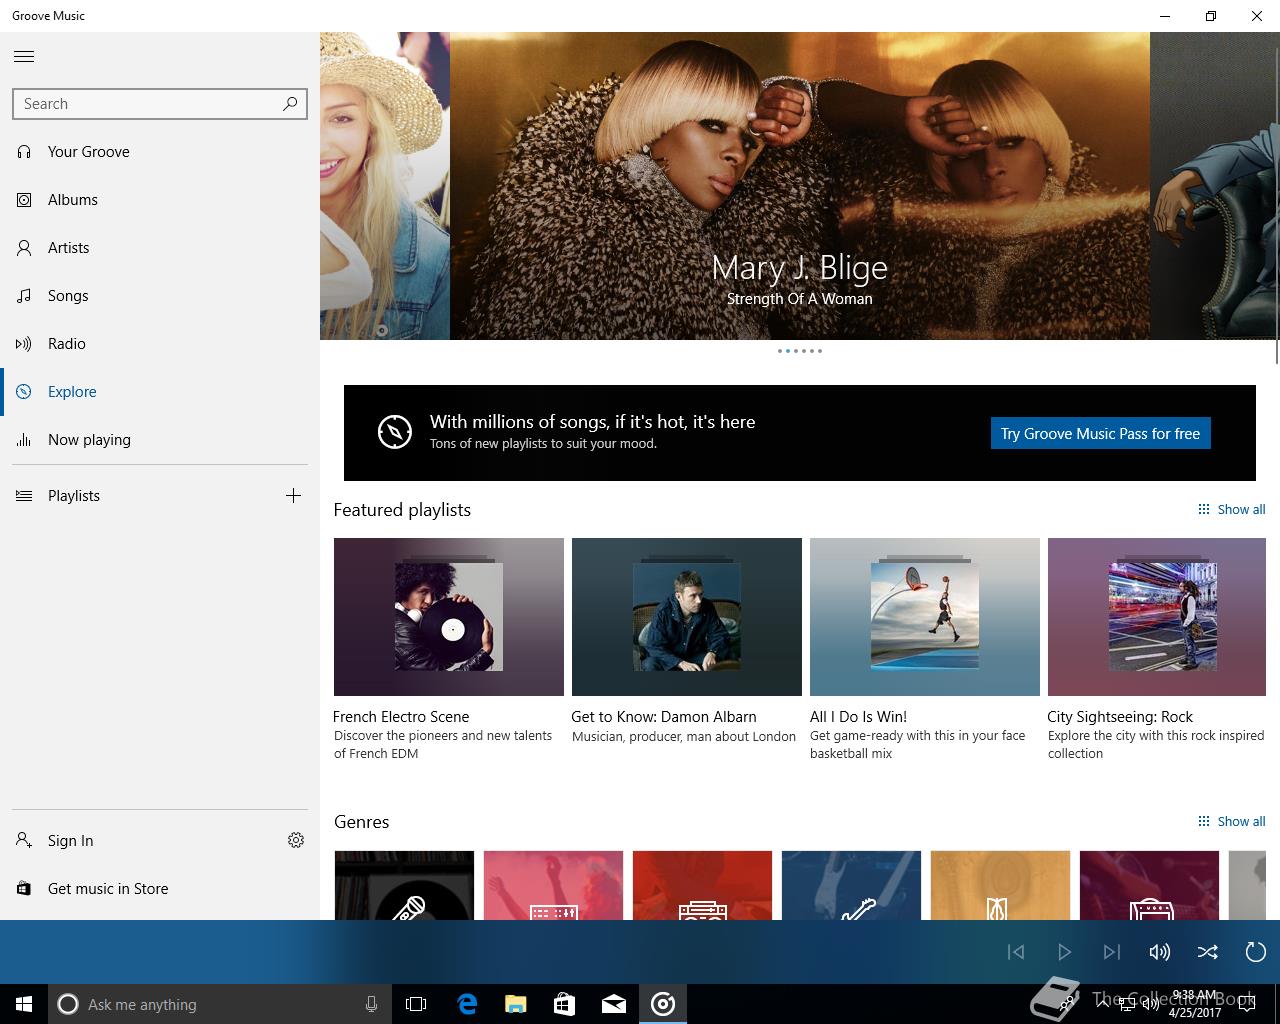
Task: Open Your Groove section
Action: tap(160, 152)
